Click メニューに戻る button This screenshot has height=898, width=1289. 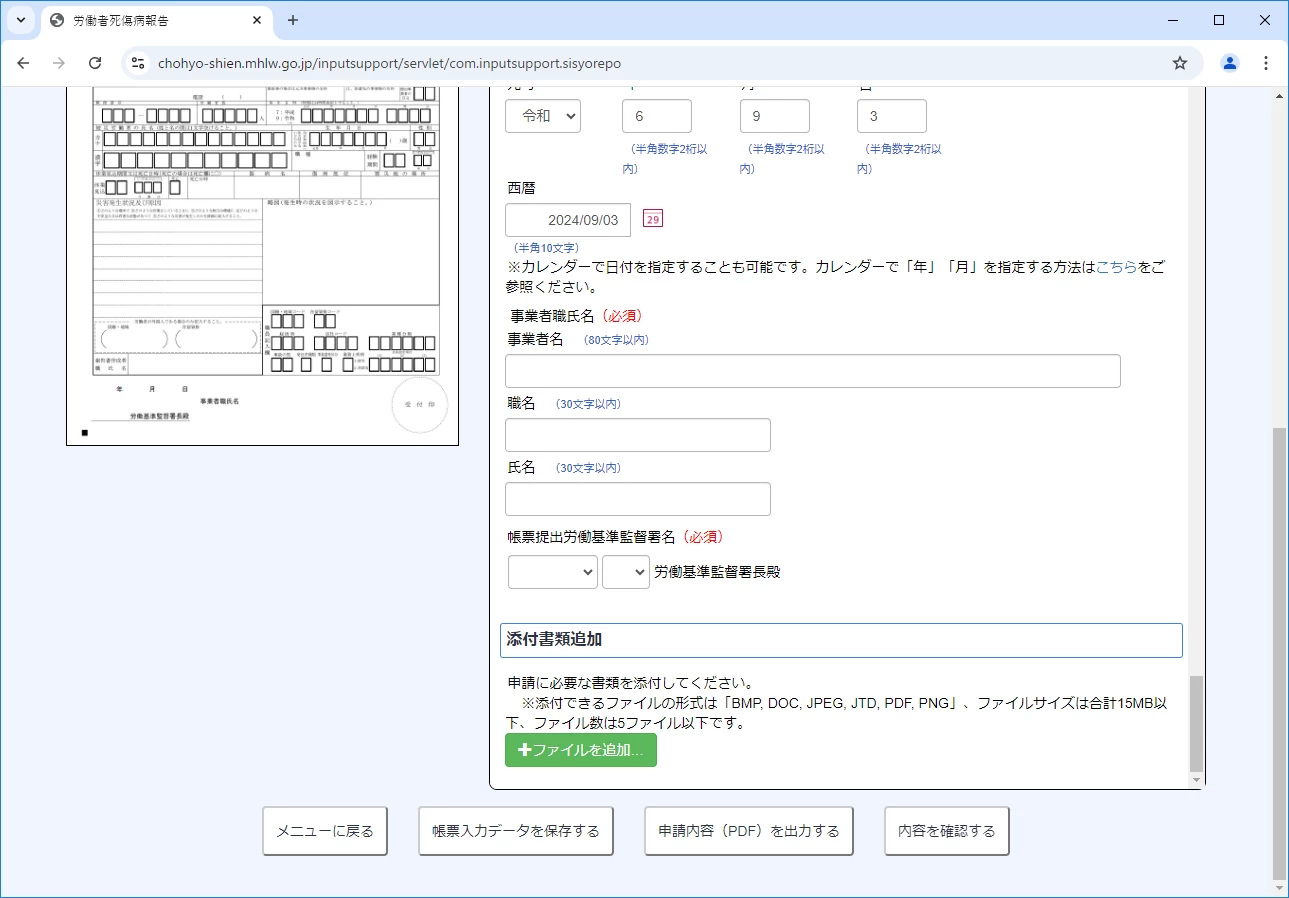[x=324, y=831]
